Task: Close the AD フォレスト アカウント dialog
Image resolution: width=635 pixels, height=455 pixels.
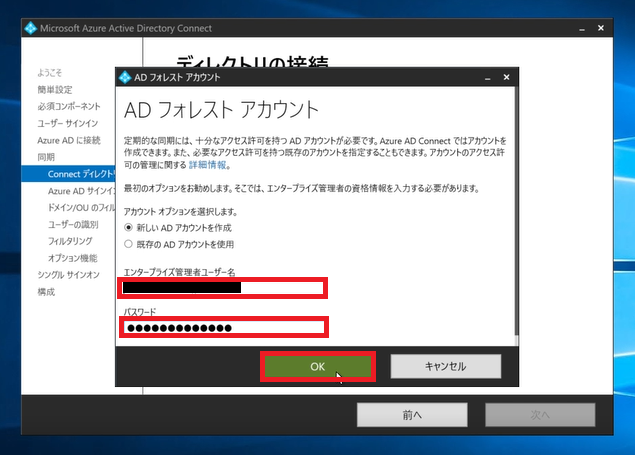Action: 506,77
